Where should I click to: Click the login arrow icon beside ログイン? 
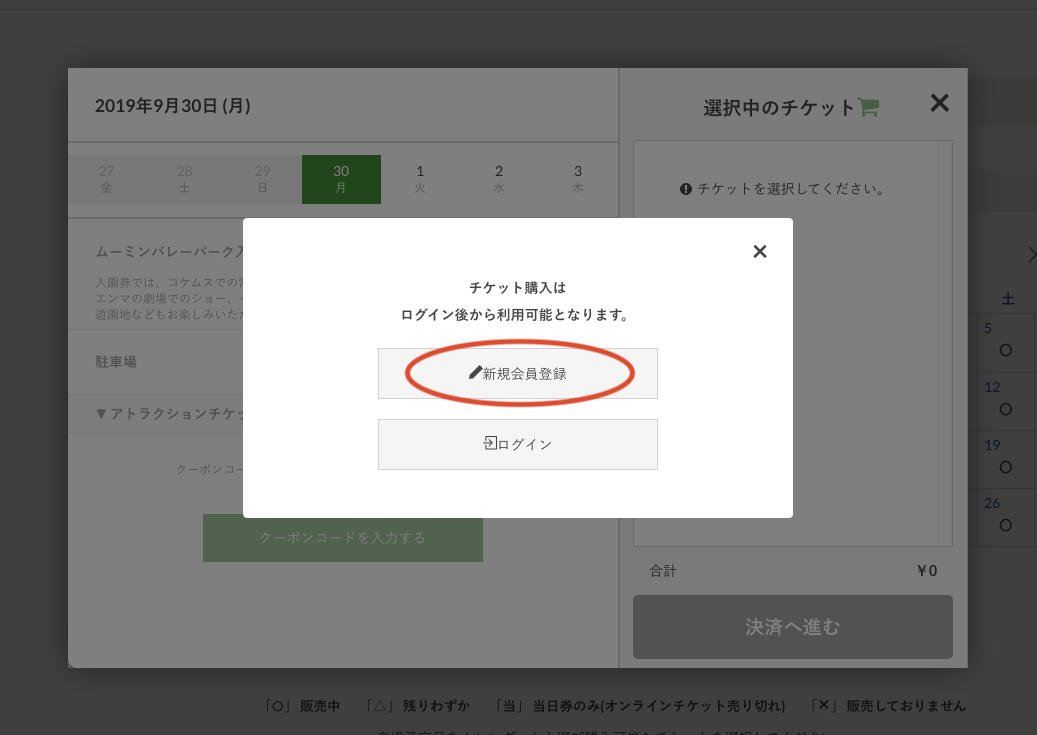[x=490, y=443]
